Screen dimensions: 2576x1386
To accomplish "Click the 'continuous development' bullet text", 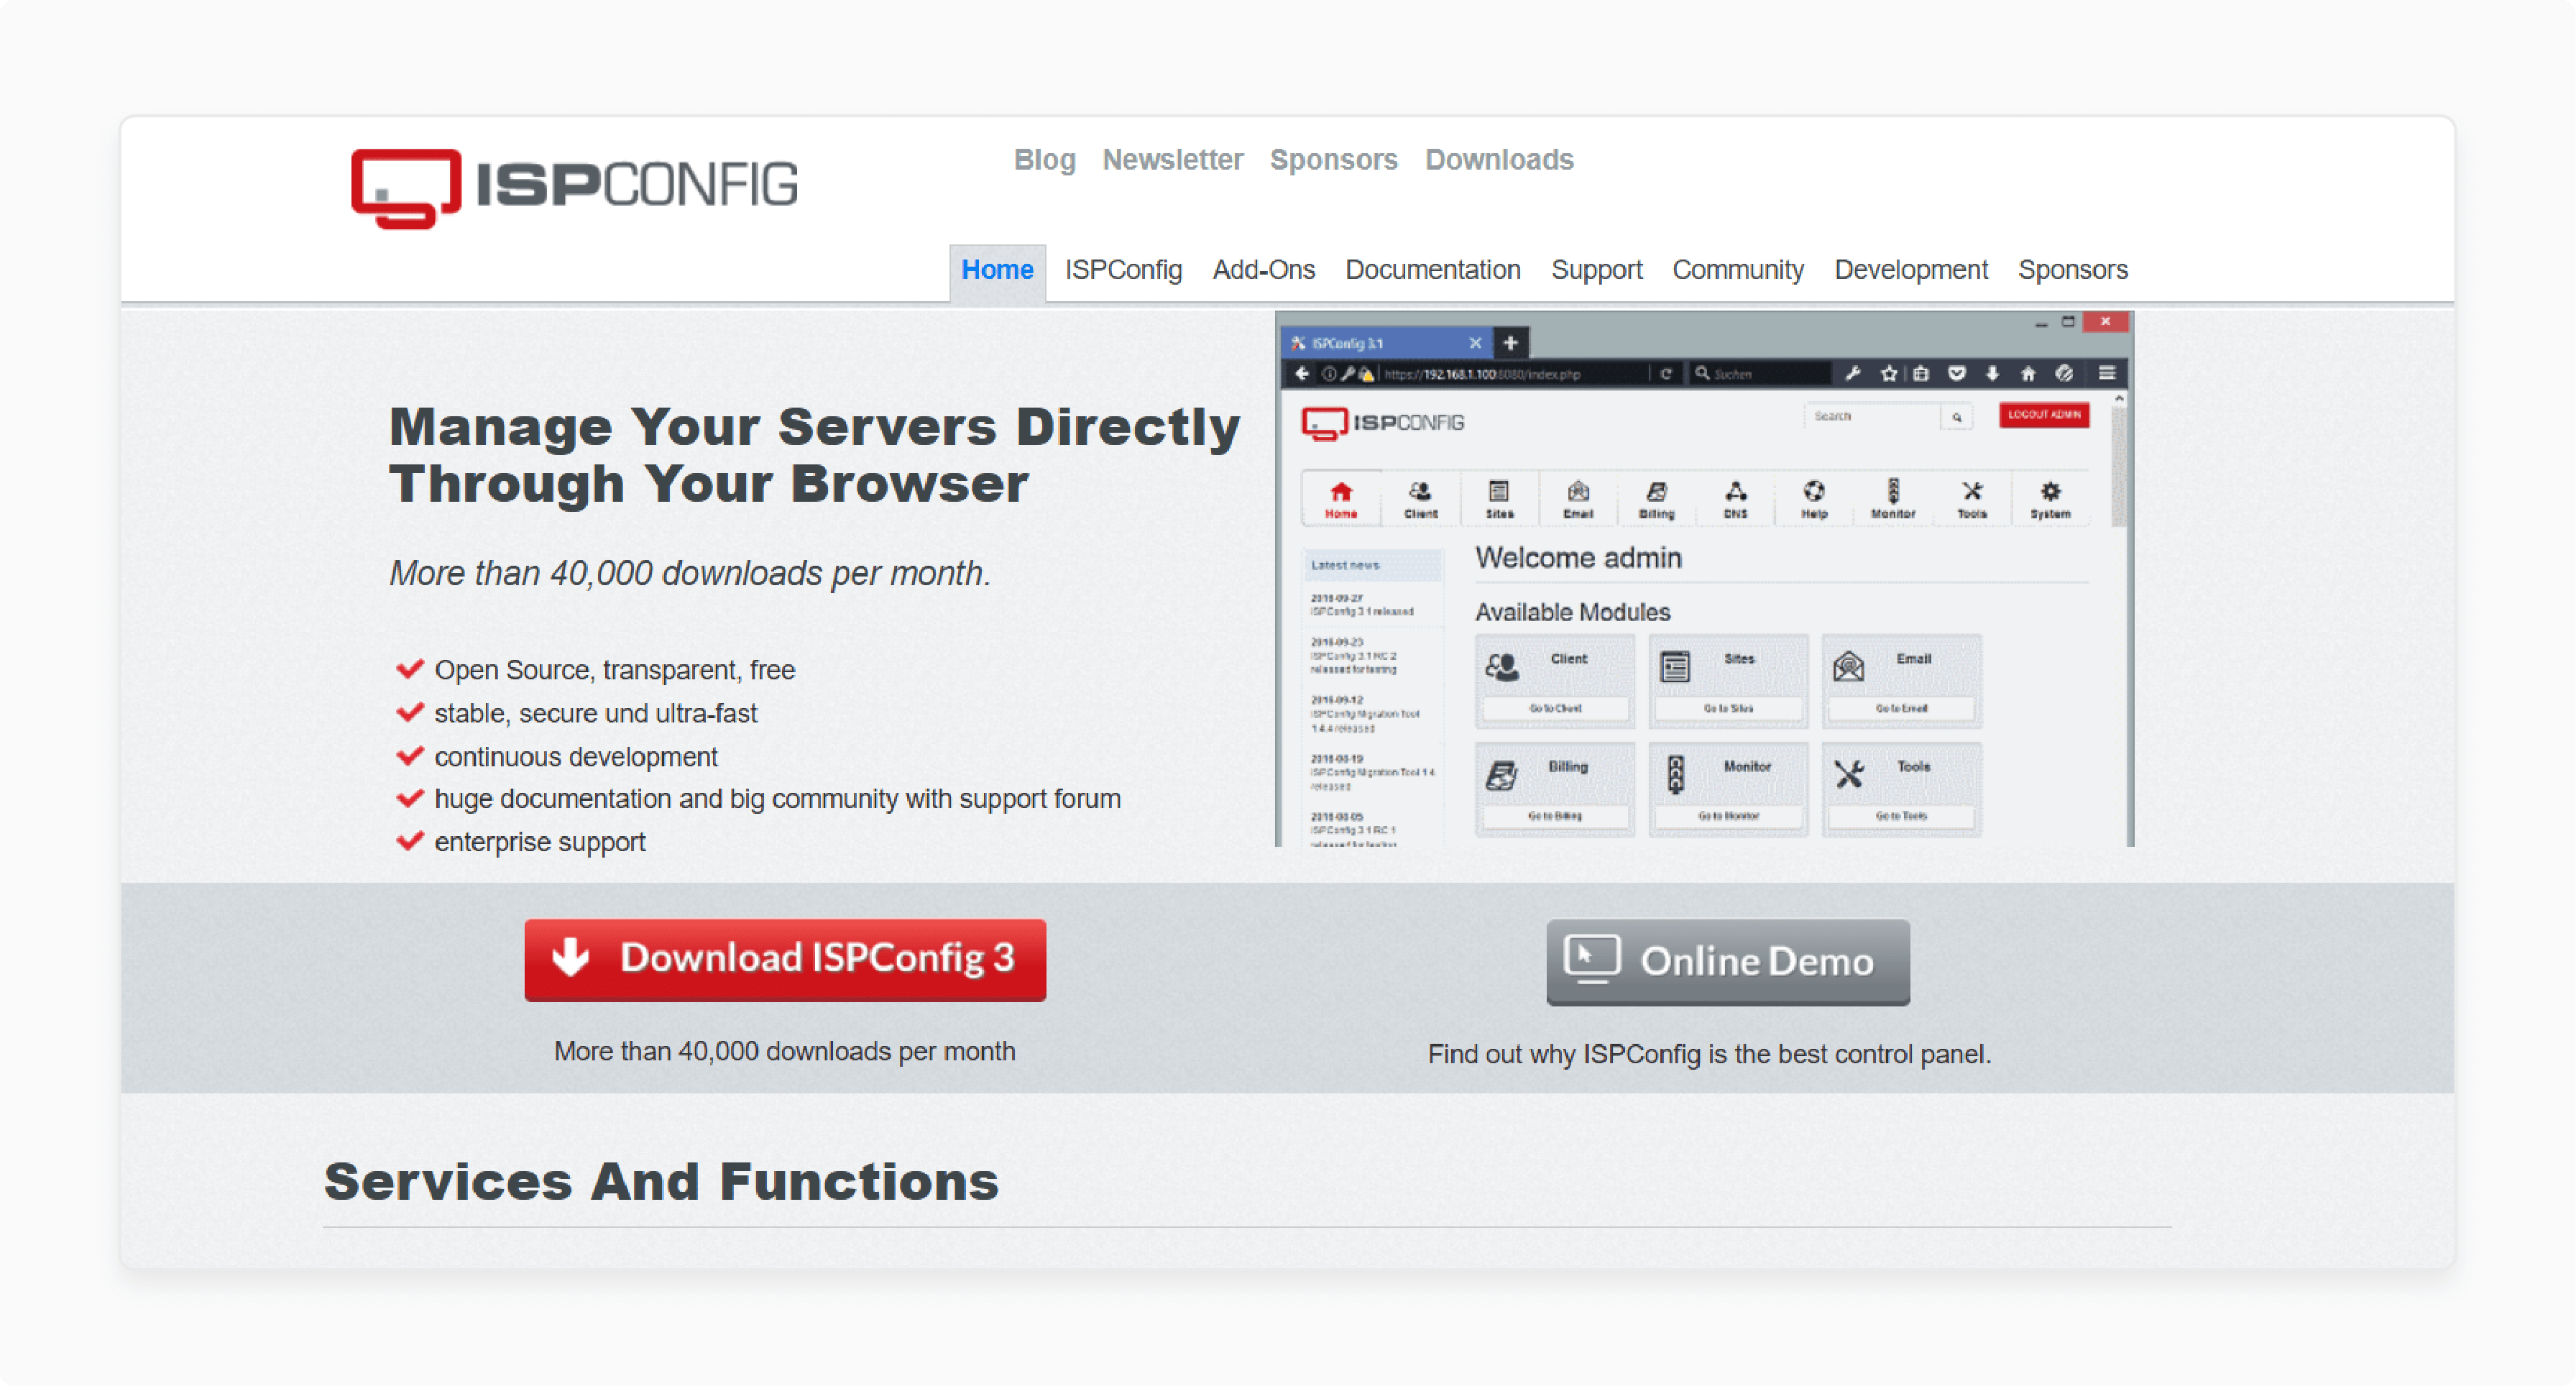I will pos(575,757).
